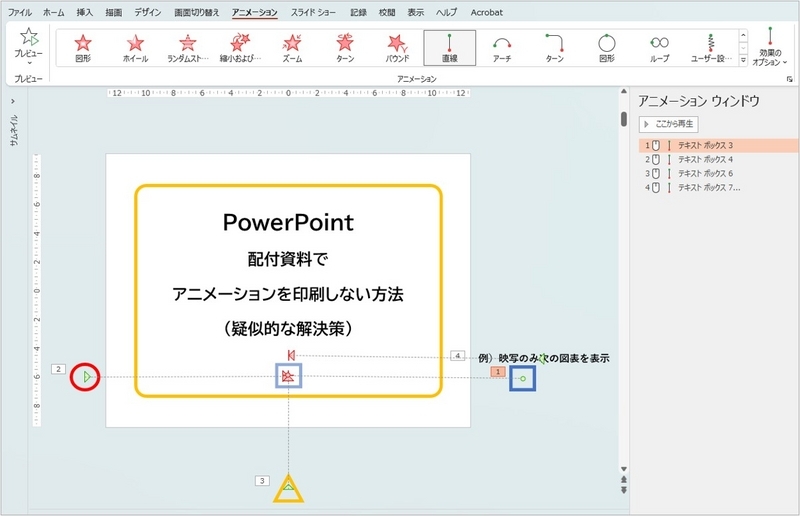Go to next slide with double-down arrow

pos(623,490)
